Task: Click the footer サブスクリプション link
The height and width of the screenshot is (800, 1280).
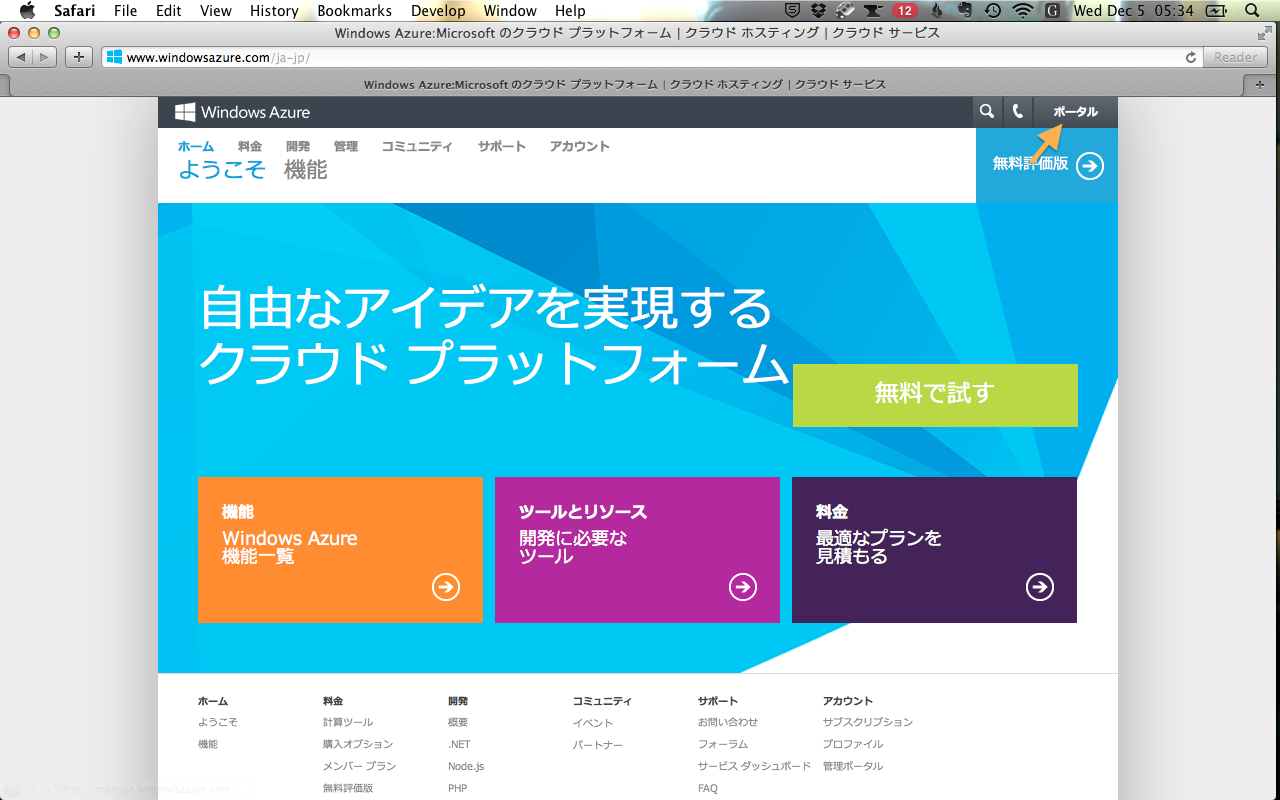Action: click(x=868, y=722)
